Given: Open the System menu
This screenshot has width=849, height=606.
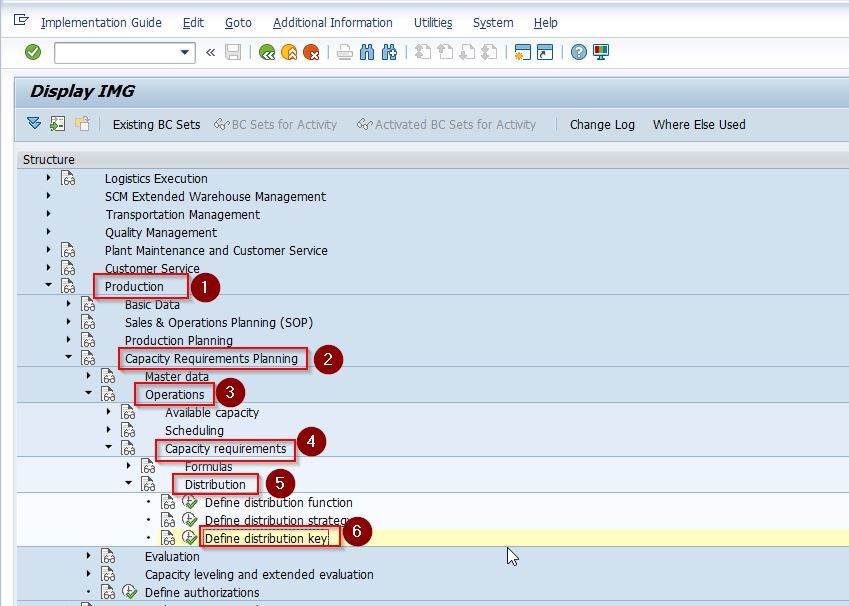Looking at the screenshot, I should (493, 23).
